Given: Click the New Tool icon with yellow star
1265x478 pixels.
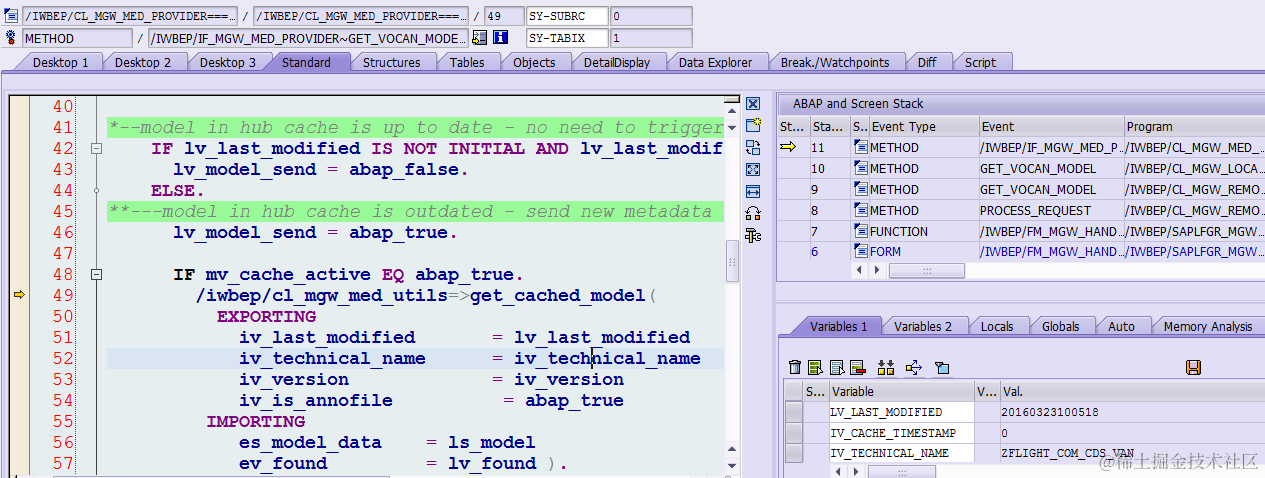Looking at the screenshot, I should point(753,126).
